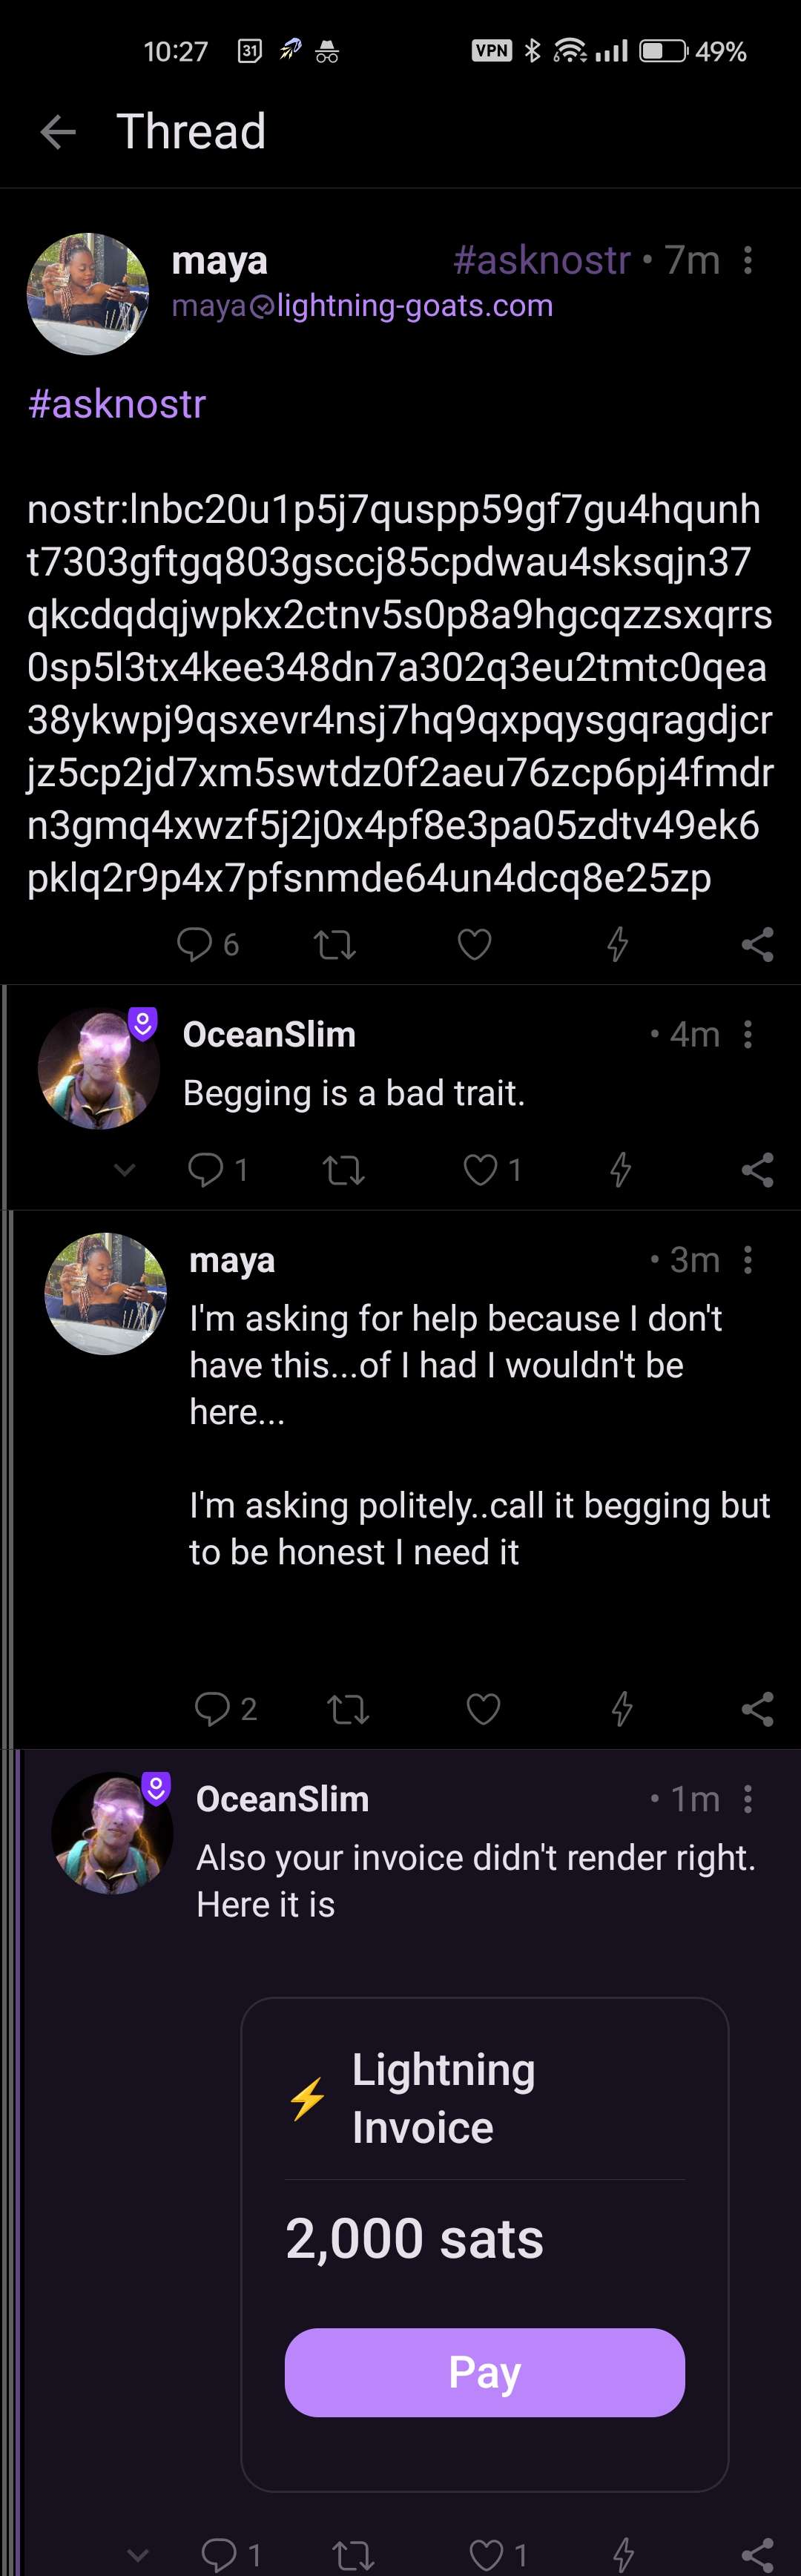Open OceanSlim's avatar on the invoice reply
The height and width of the screenshot is (2576, 801).
112,1833
